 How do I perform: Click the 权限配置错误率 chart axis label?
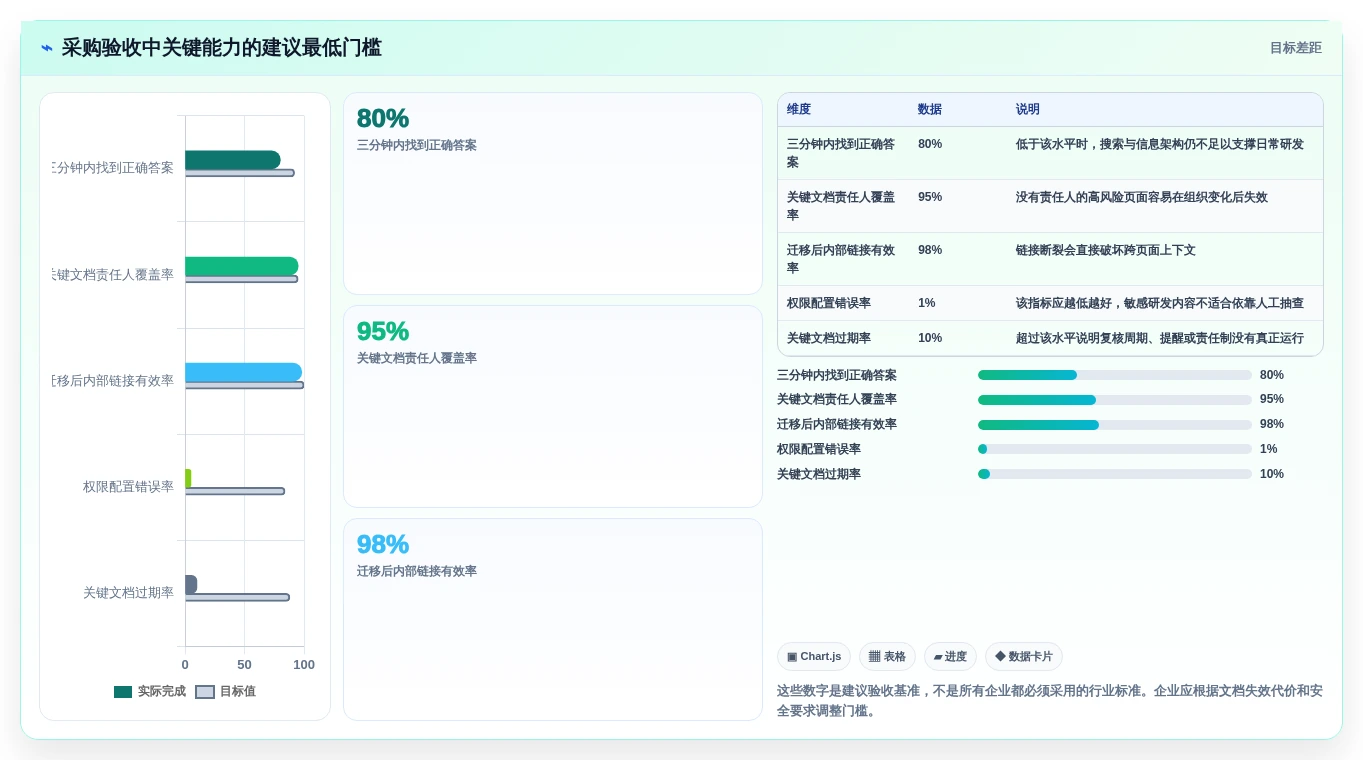click(x=128, y=487)
